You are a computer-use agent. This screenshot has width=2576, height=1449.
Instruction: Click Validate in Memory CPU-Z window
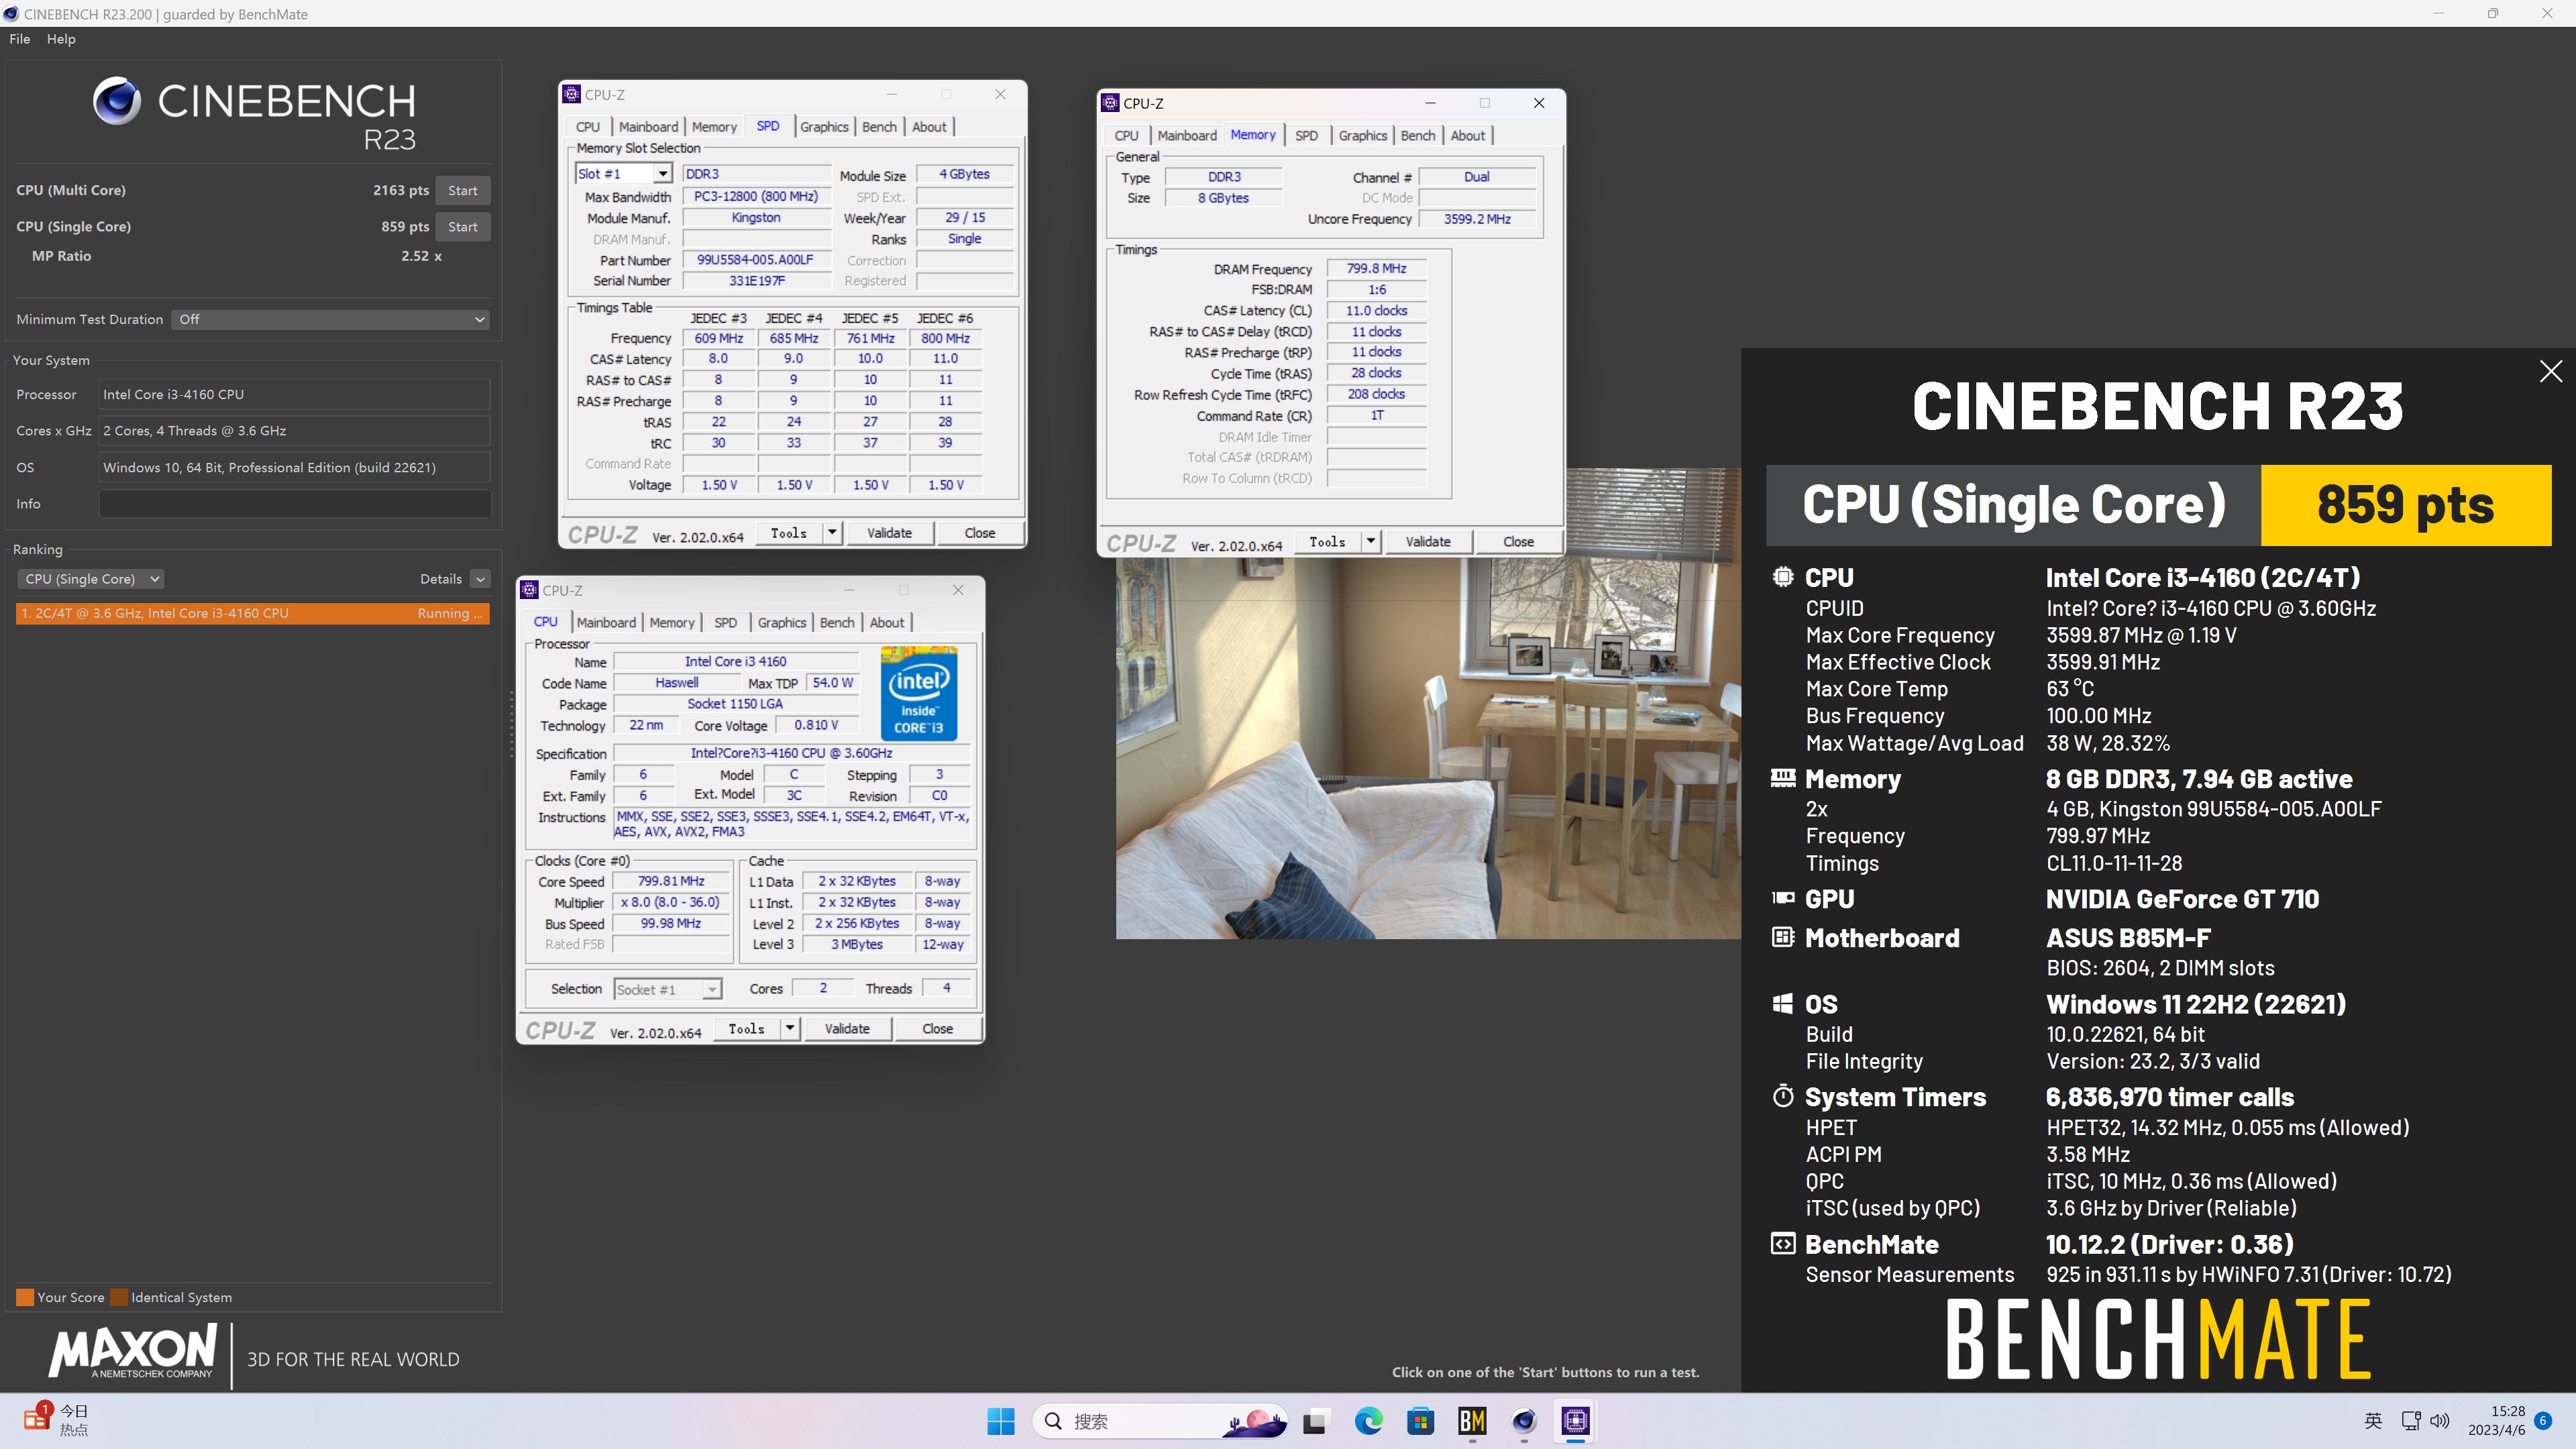tap(1428, 542)
